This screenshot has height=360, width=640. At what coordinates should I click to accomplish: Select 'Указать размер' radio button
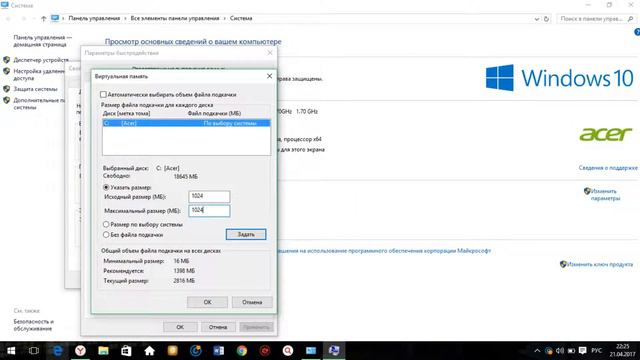tap(106, 187)
